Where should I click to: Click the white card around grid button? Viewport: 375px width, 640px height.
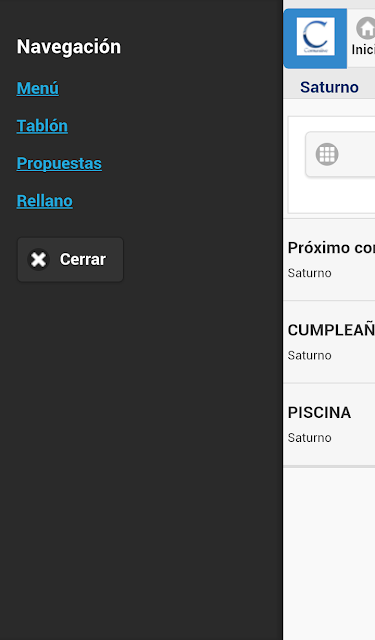(331, 165)
